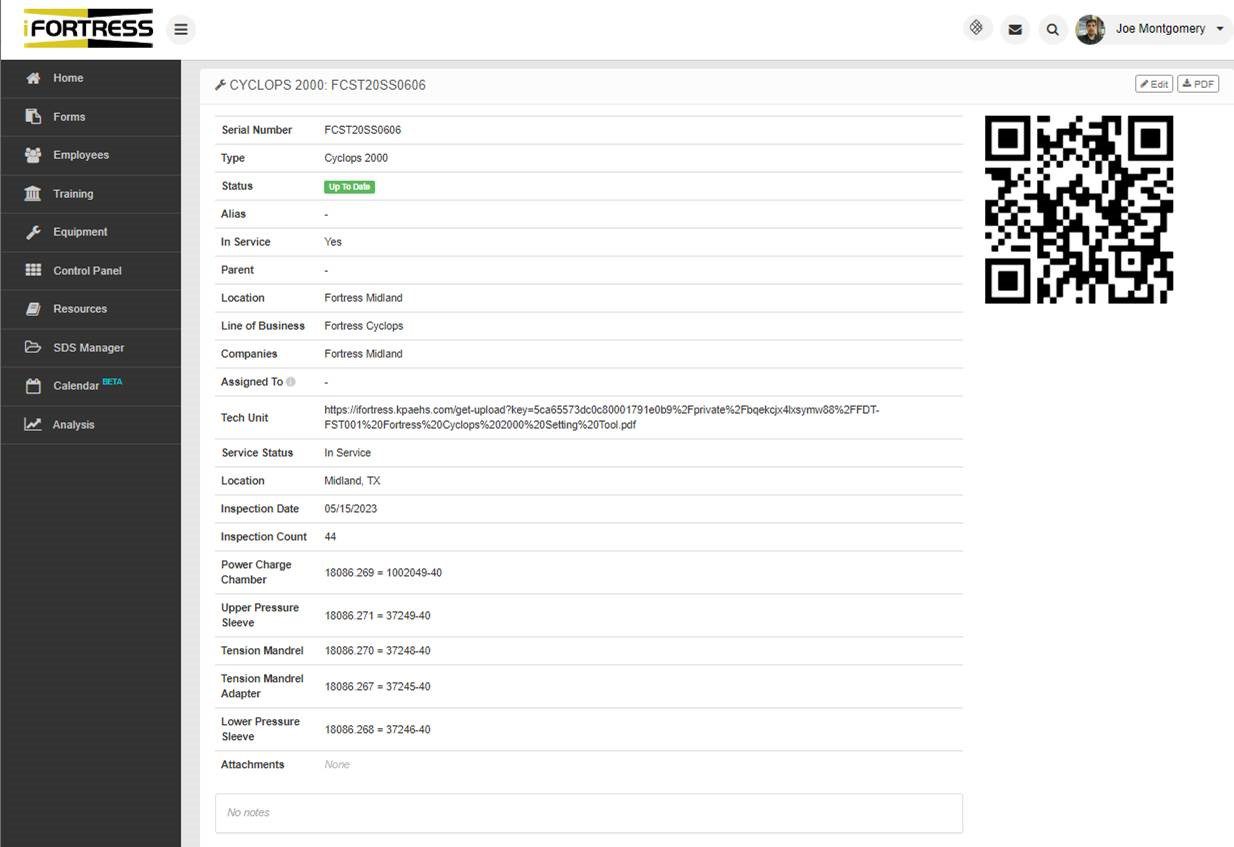Click Joe Montgomery's avatar picture
The height and width of the screenshot is (847, 1234).
(1090, 29)
